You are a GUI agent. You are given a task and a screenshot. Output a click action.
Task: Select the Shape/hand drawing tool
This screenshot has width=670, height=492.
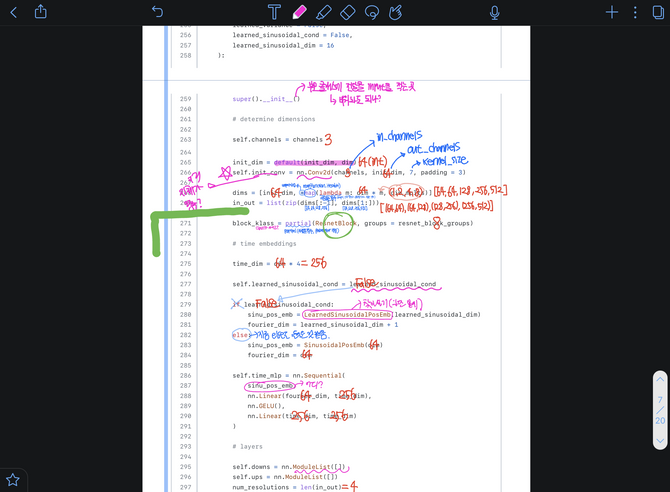click(396, 12)
